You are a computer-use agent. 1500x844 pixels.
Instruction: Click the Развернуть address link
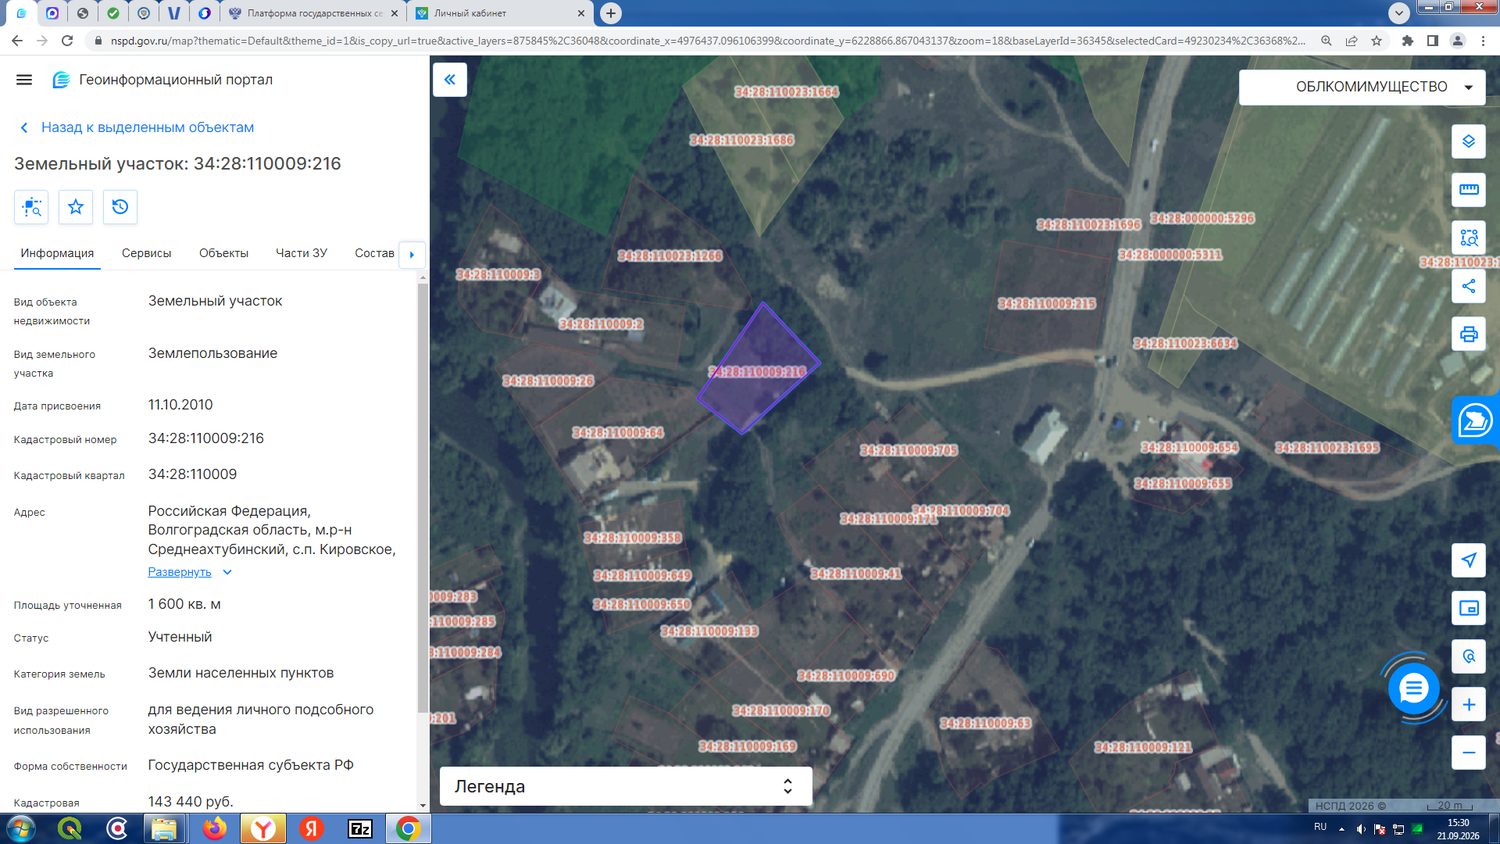[x=180, y=572]
